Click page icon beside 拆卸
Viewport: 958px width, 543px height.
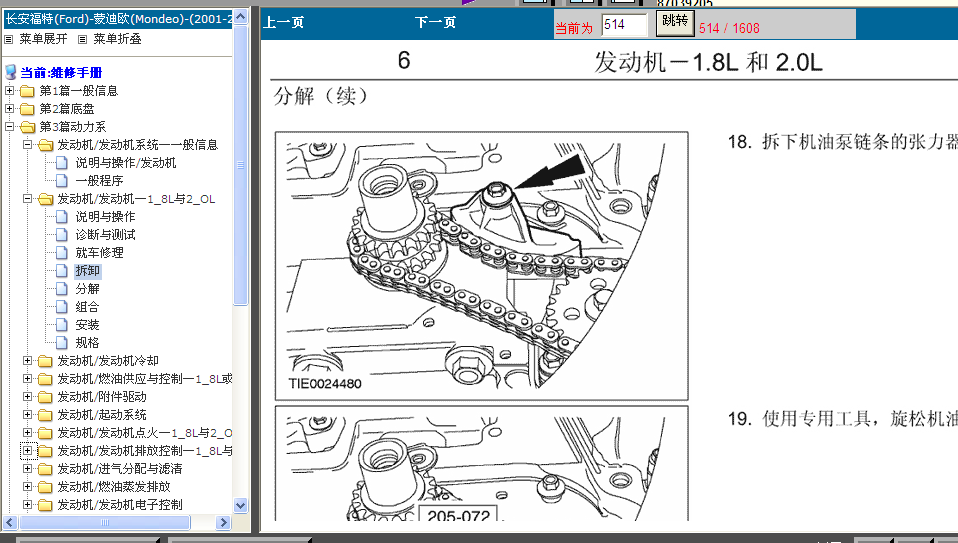pos(62,271)
